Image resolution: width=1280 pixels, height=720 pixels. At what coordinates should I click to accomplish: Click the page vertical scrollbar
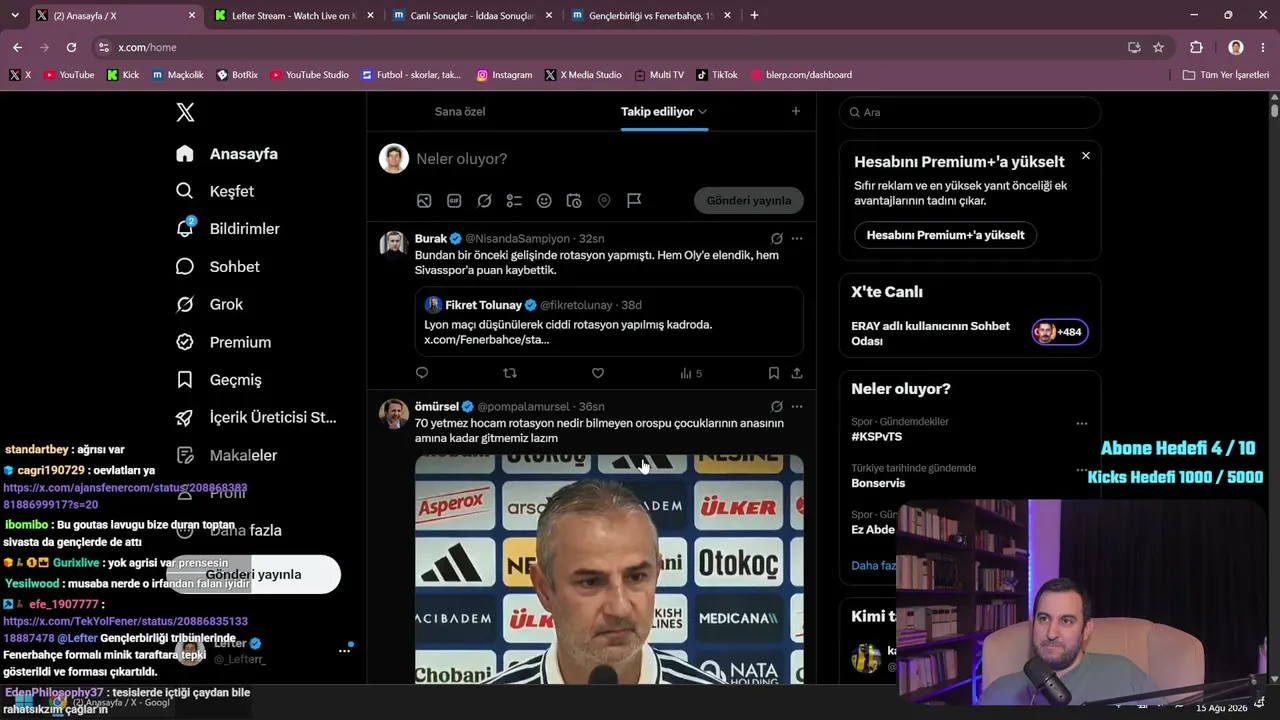[x=1275, y=110]
